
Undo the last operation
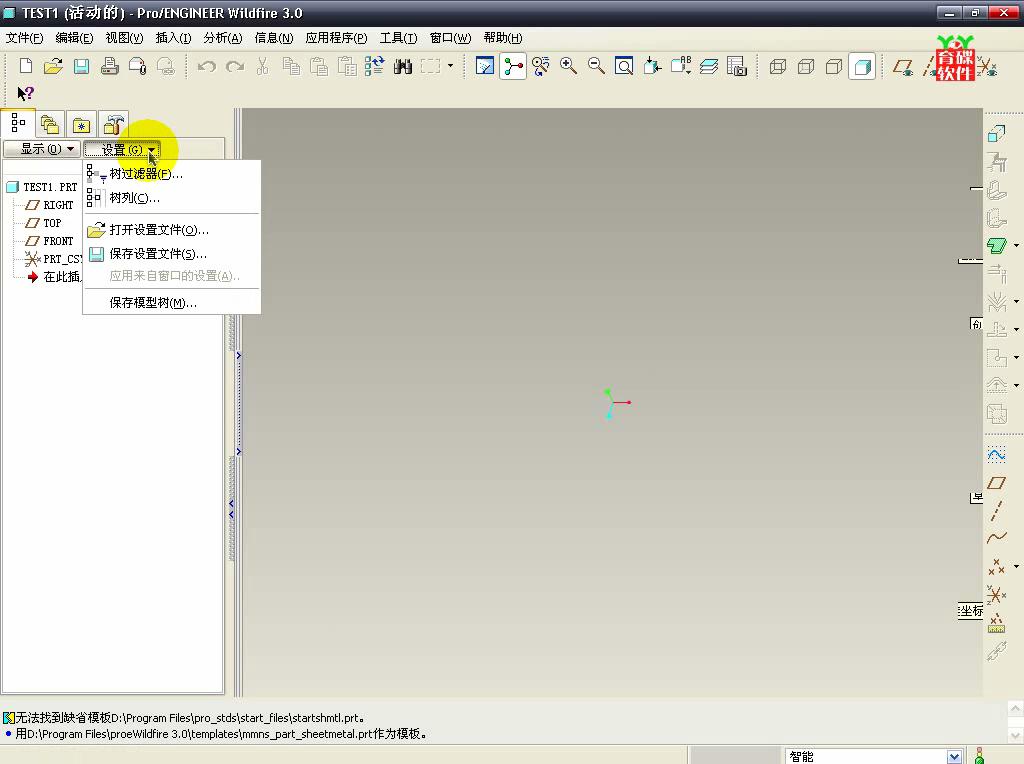pyautogui.click(x=206, y=66)
